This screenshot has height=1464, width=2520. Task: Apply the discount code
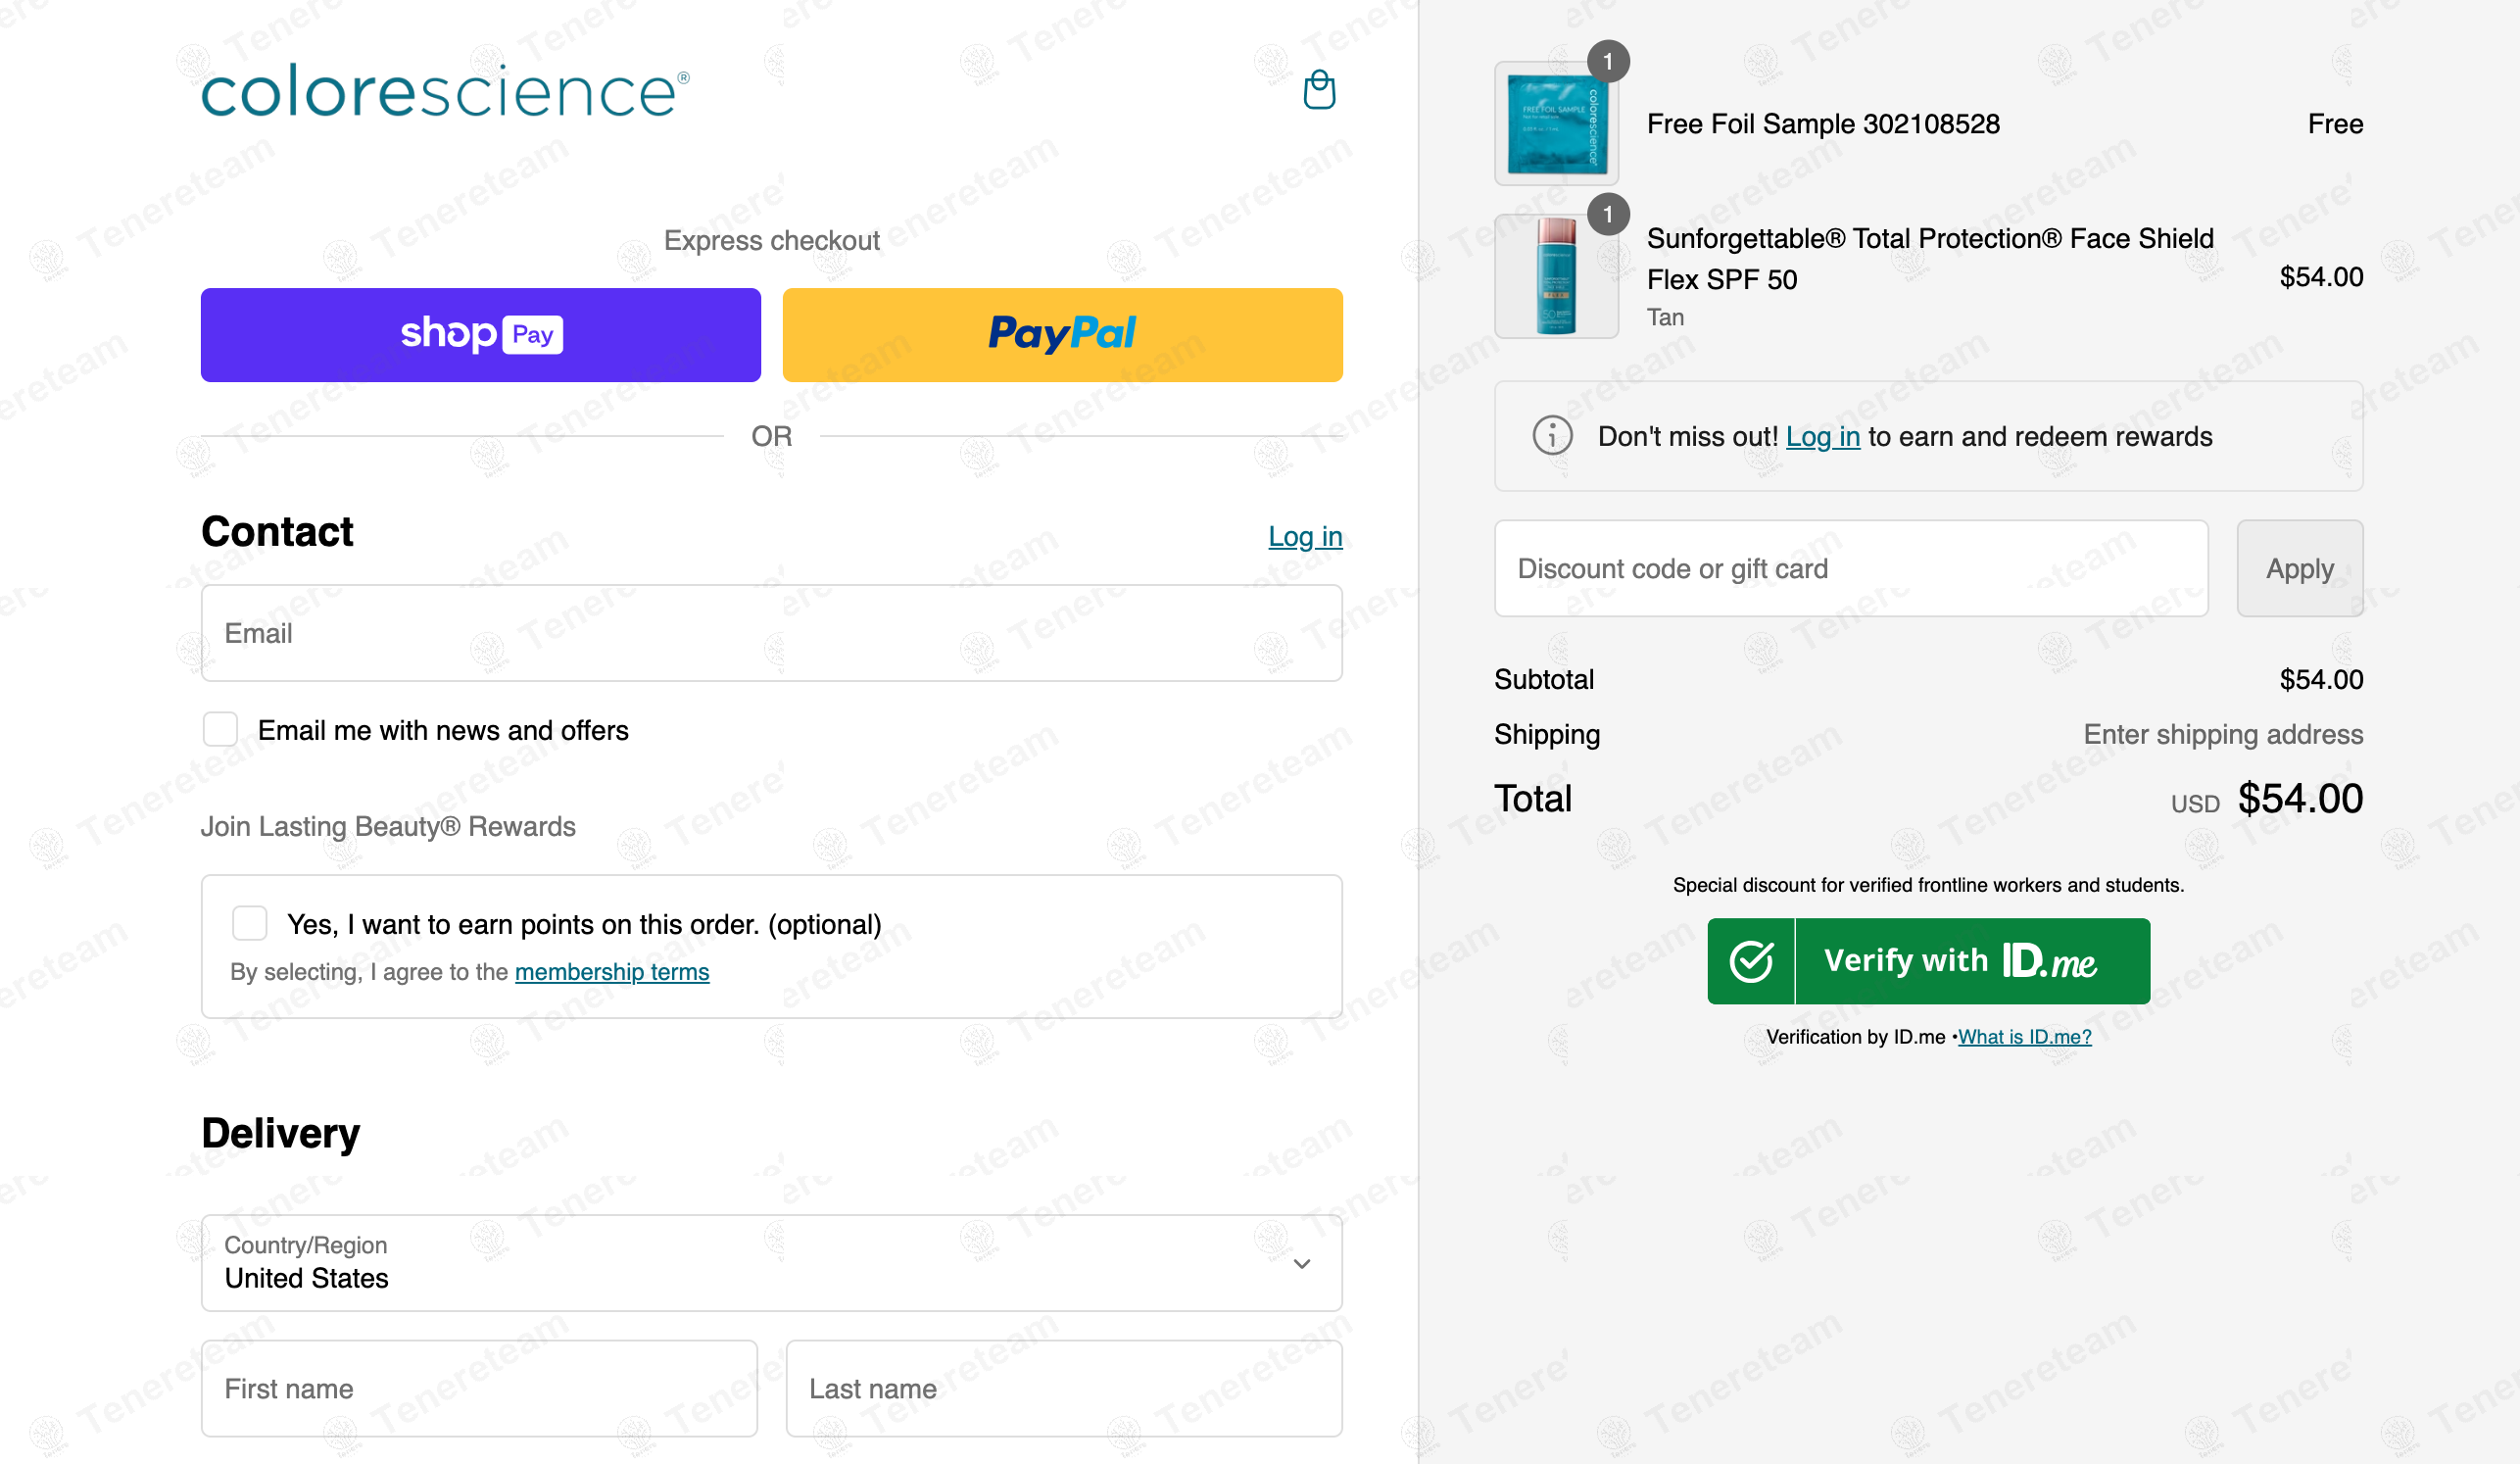(2299, 568)
